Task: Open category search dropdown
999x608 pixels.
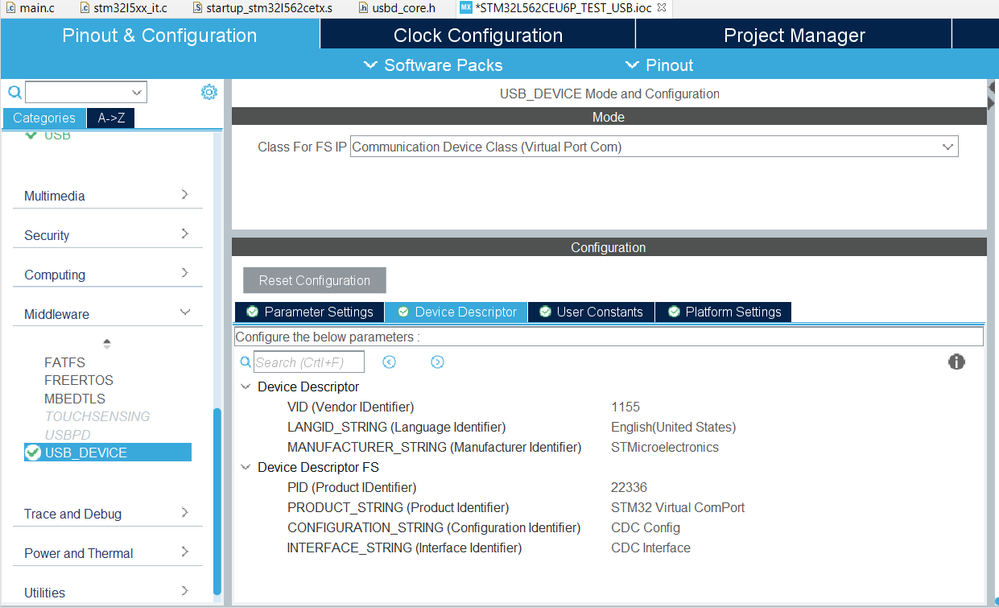Action: click(x=136, y=92)
